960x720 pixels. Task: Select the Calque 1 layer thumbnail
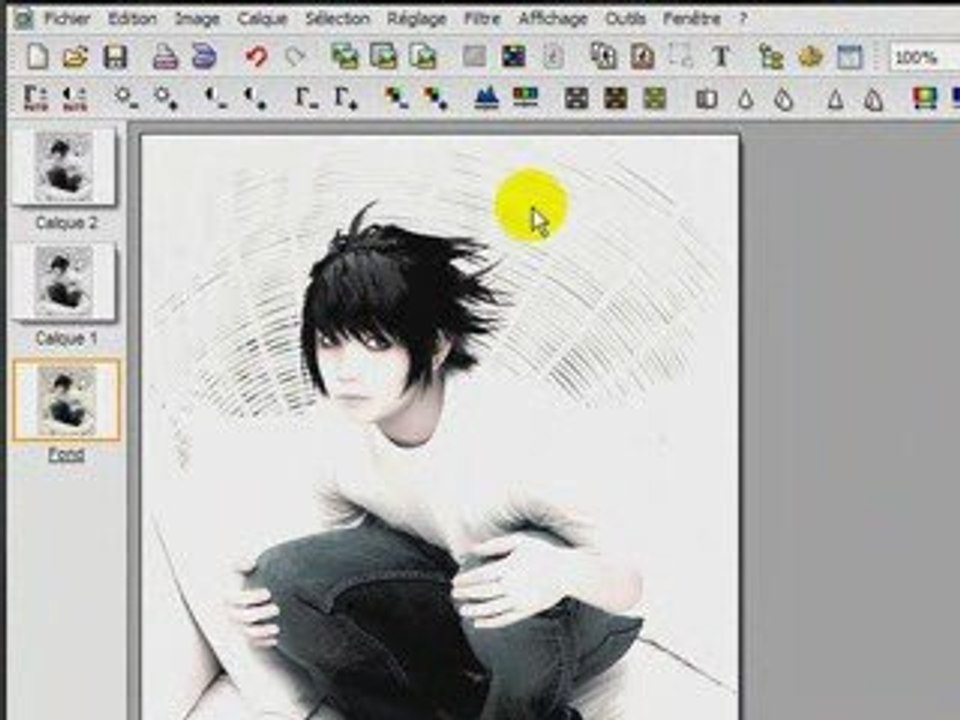64,281
